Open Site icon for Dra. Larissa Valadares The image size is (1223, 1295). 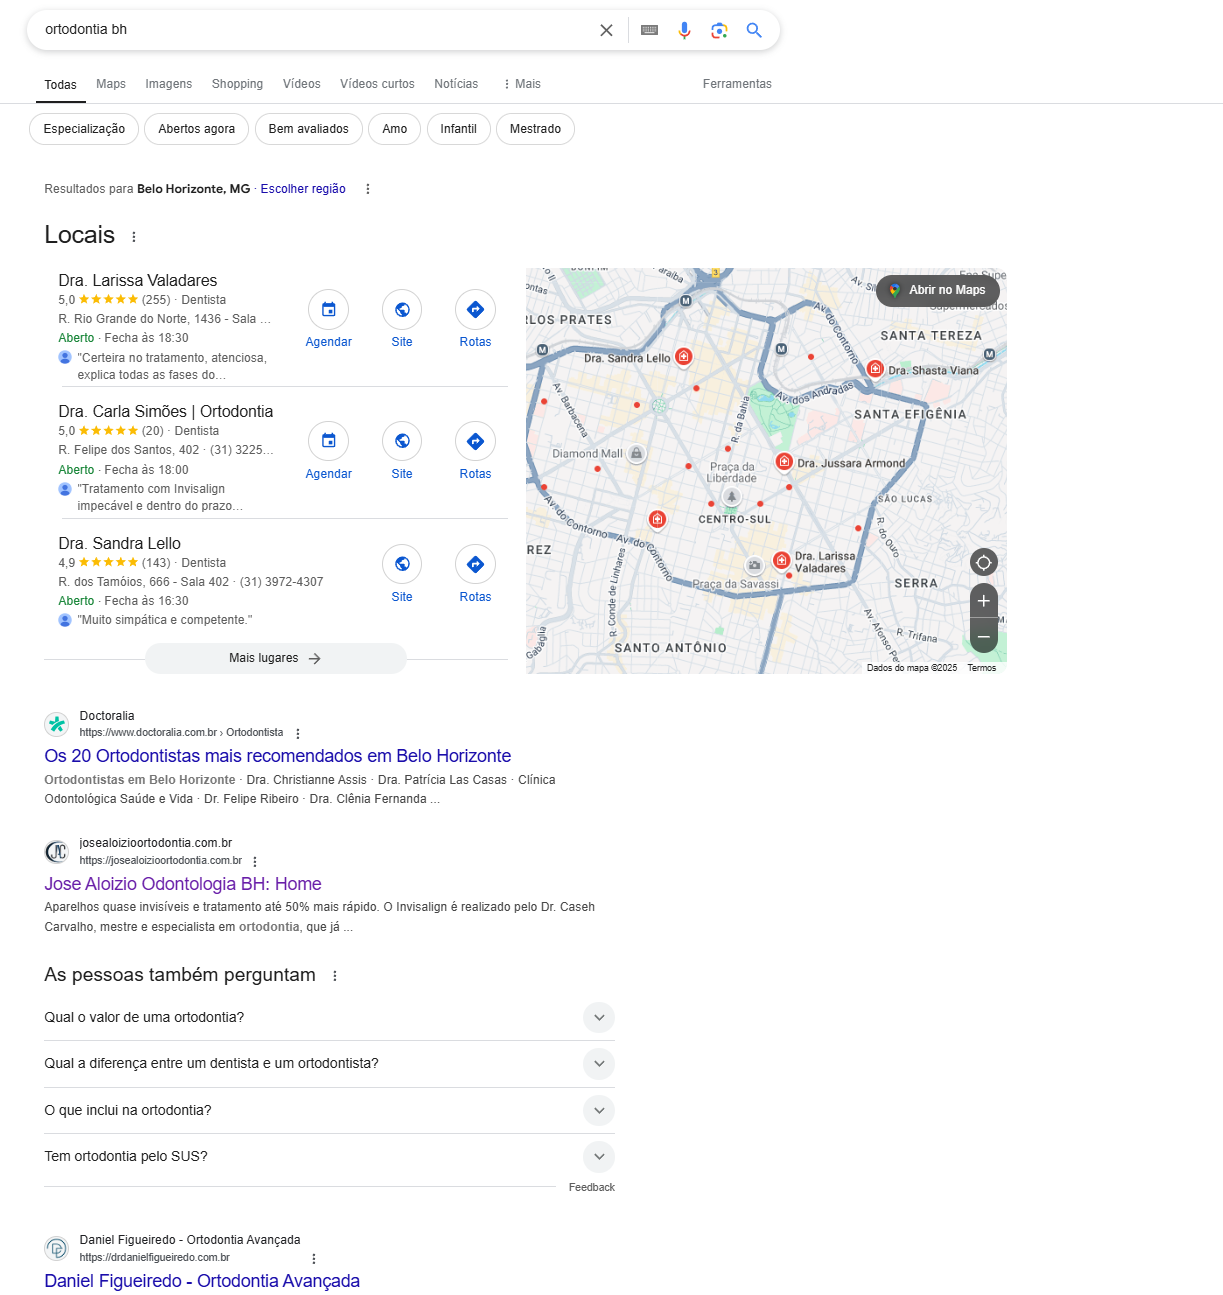(x=402, y=310)
